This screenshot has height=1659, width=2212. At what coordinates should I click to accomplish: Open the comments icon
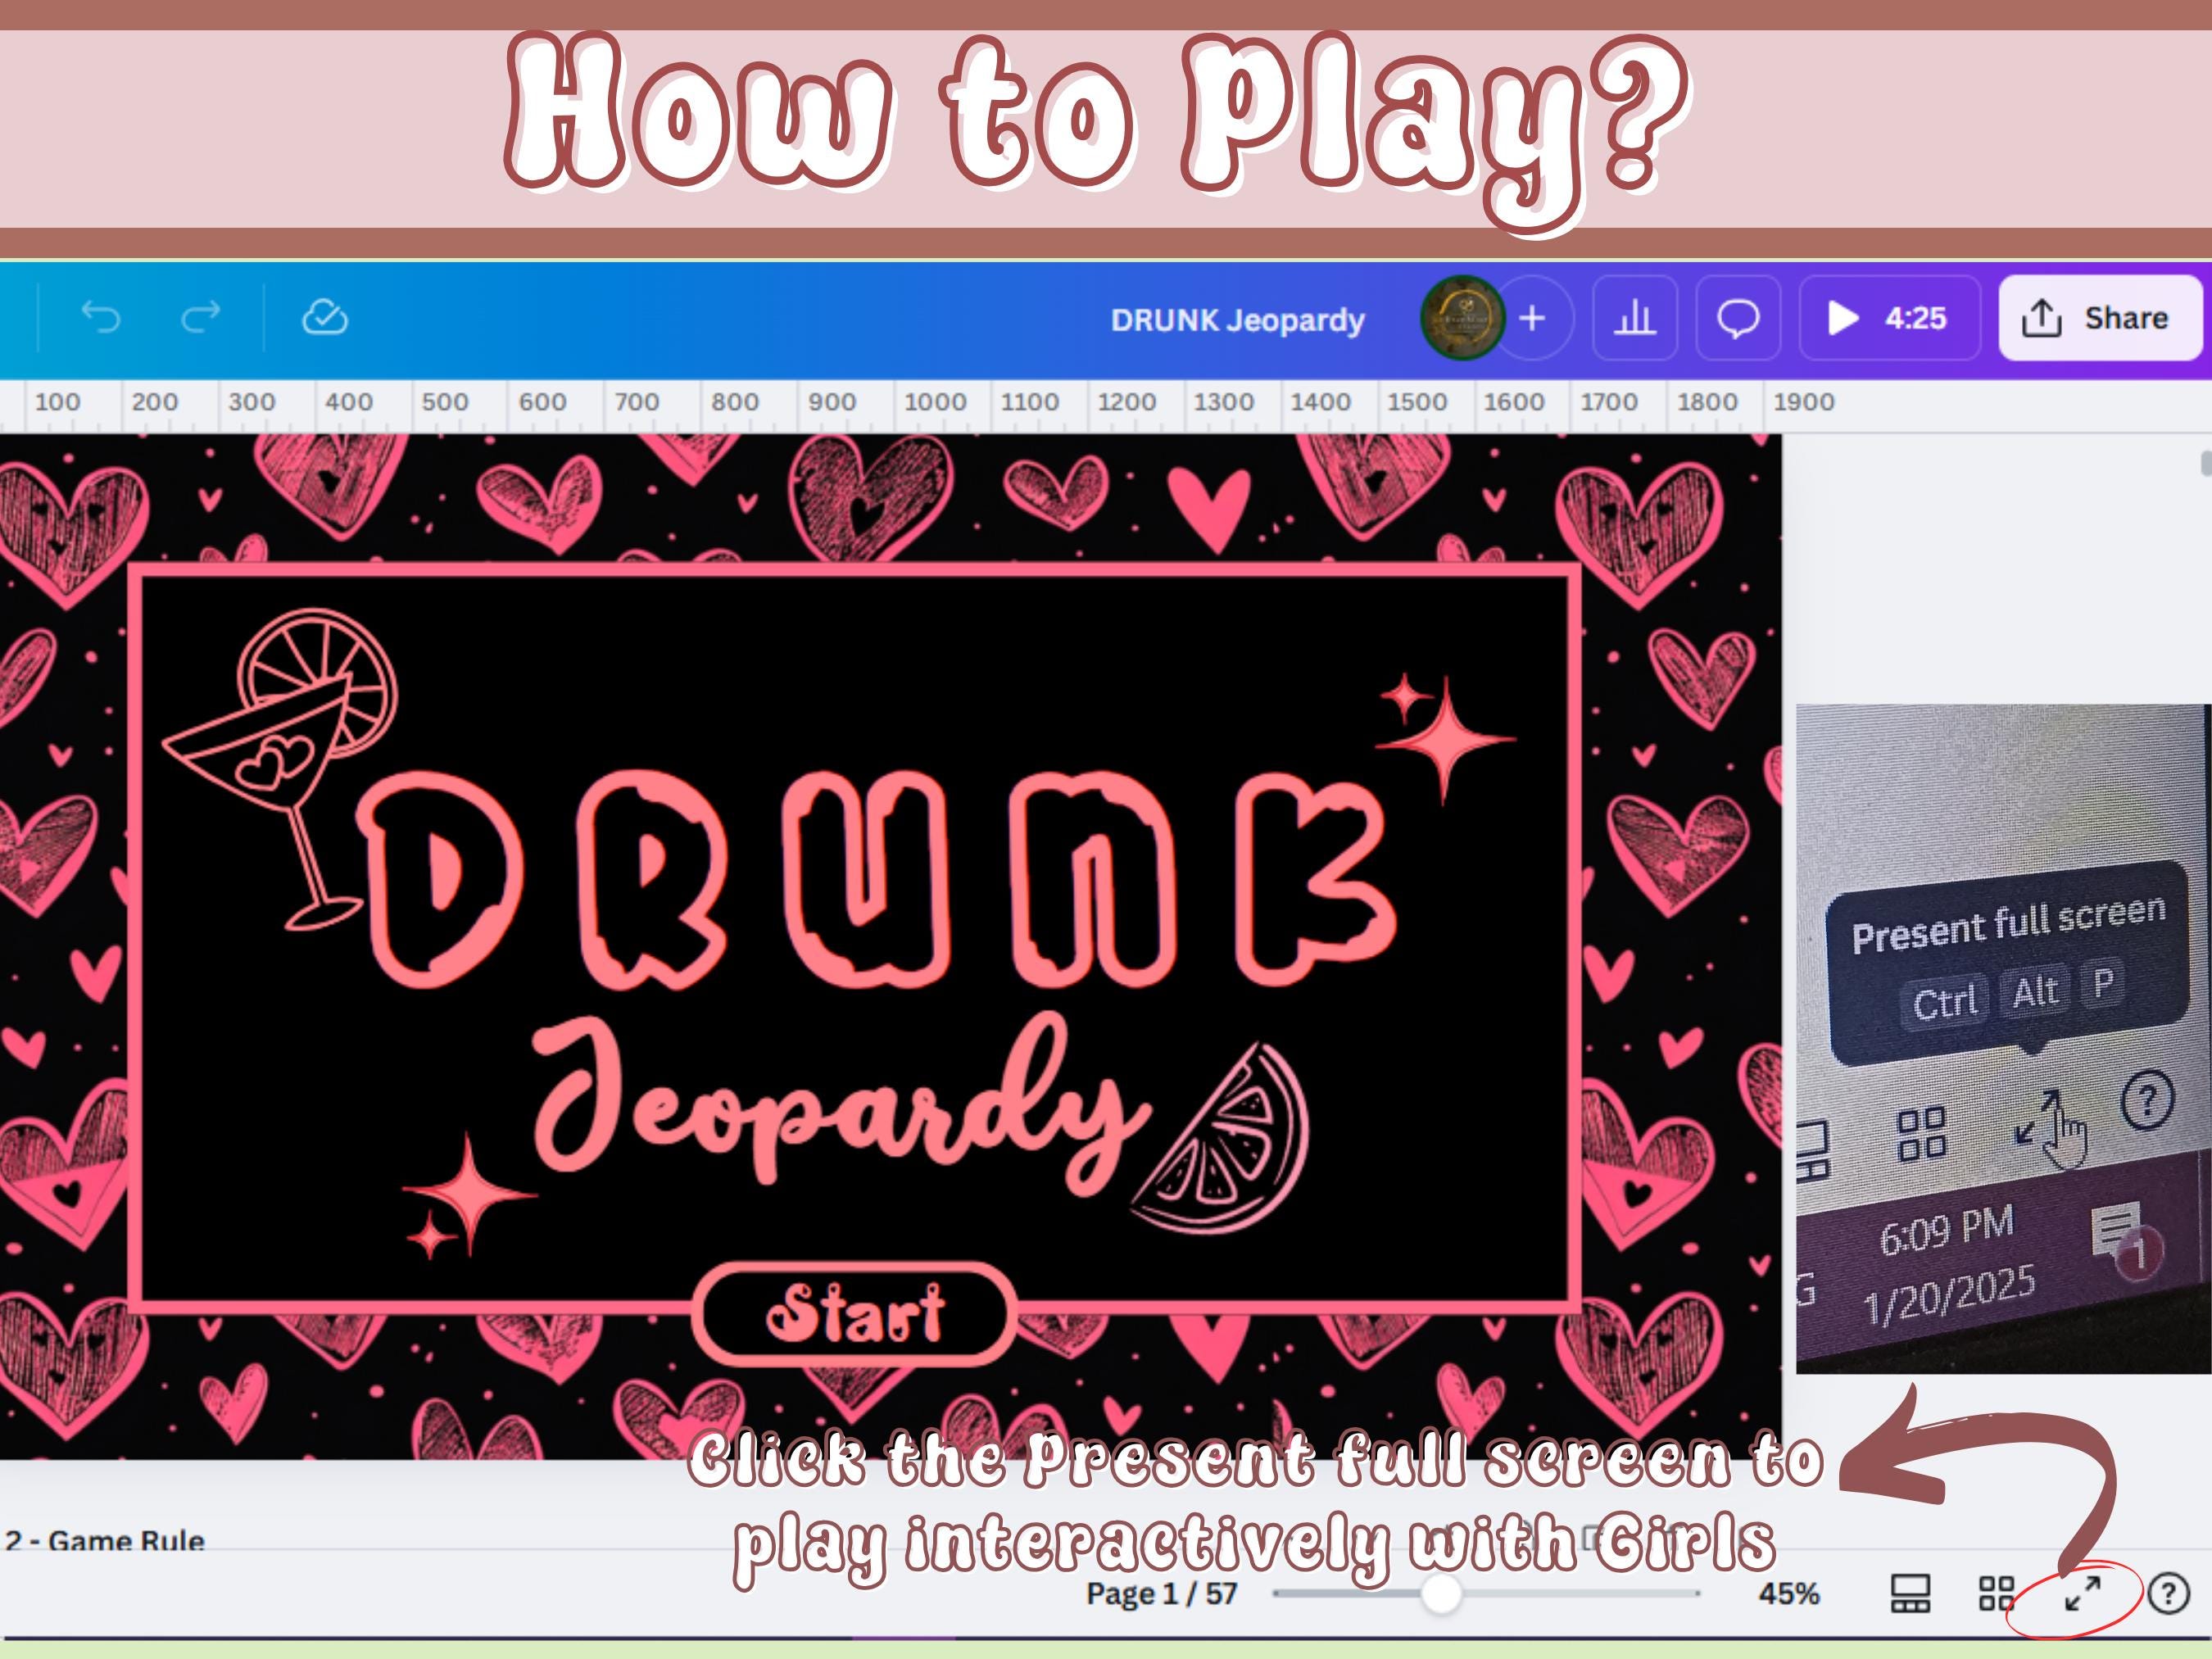(x=1738, y=318)
